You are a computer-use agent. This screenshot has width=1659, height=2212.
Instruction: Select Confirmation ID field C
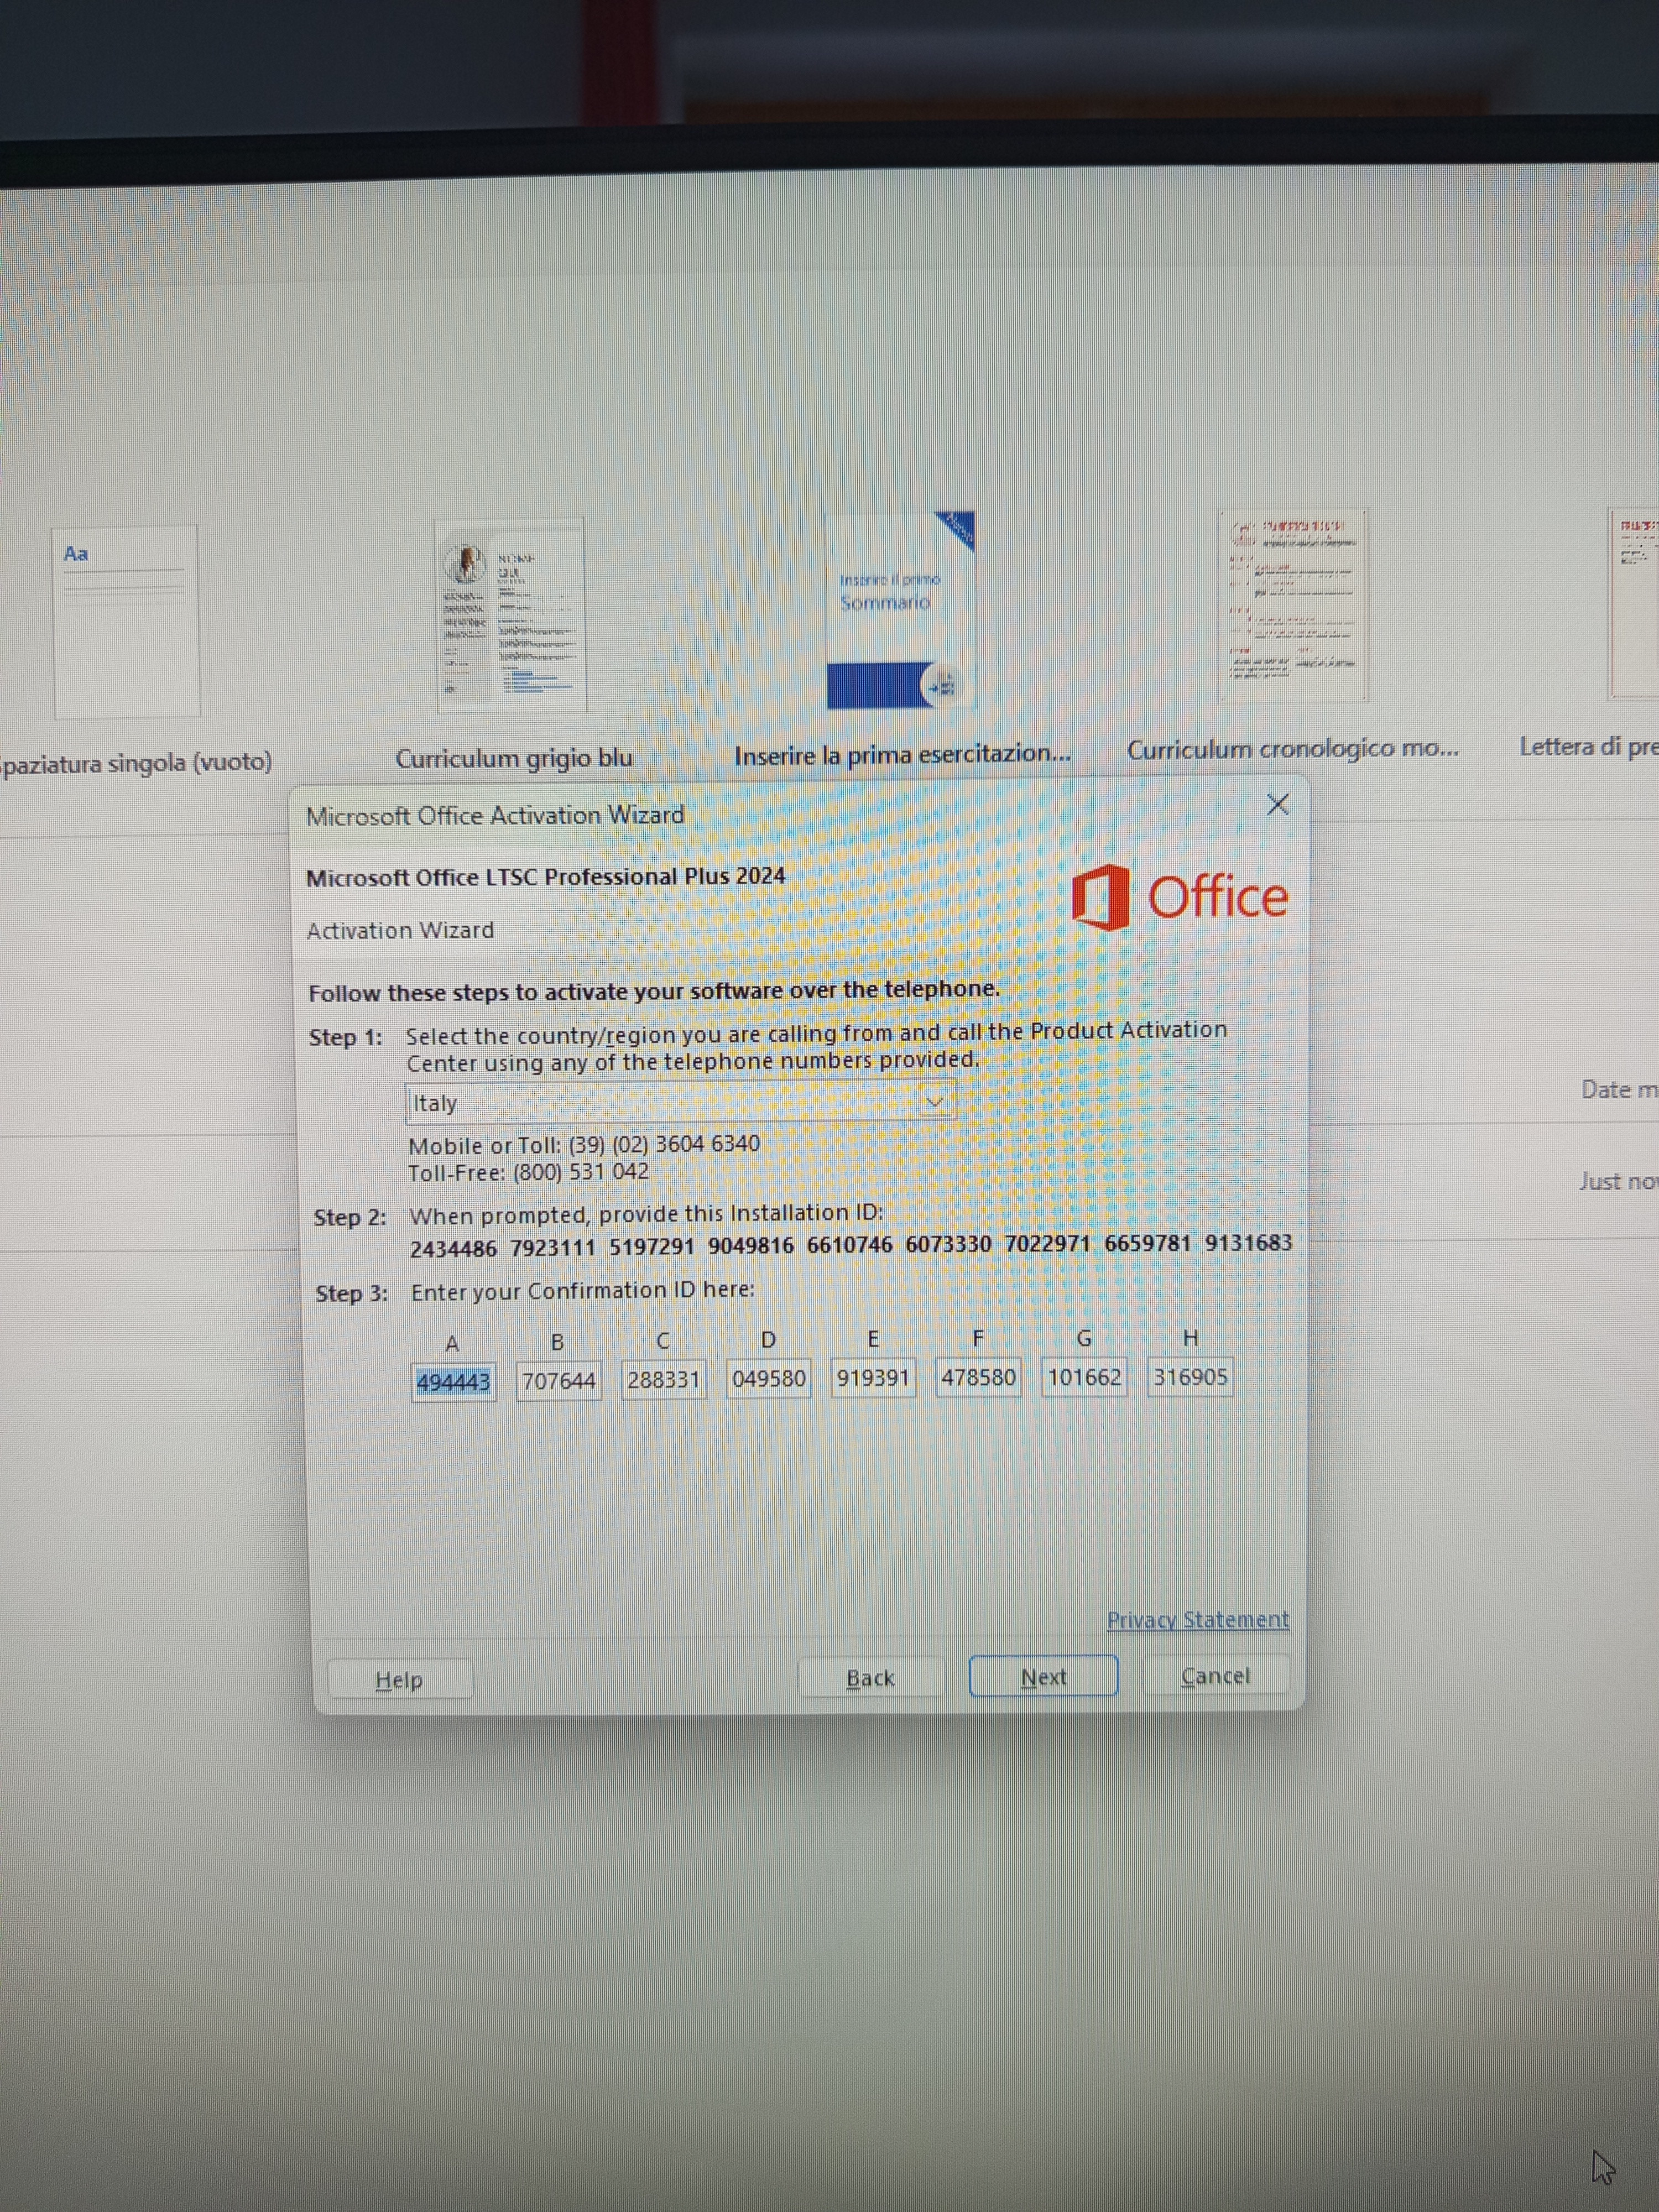click(663, 1380)
